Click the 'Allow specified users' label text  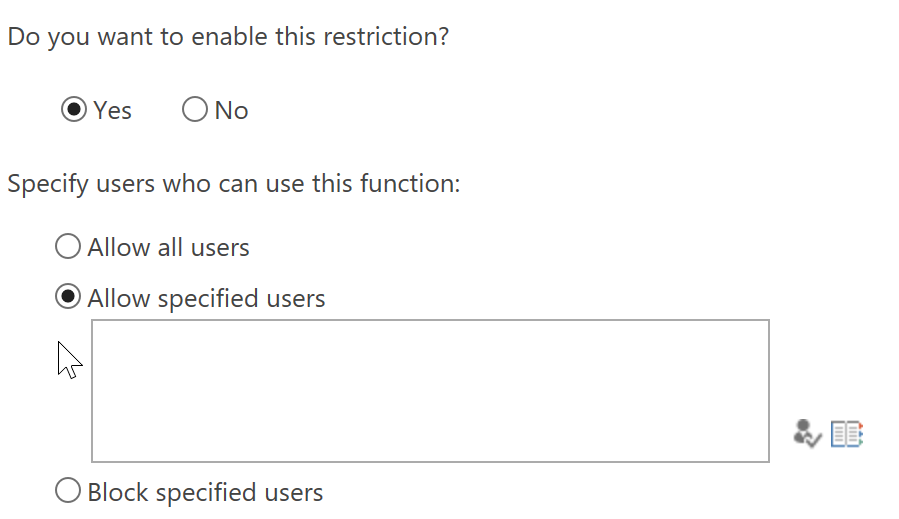pyautogui.click(x=206, y=299)
